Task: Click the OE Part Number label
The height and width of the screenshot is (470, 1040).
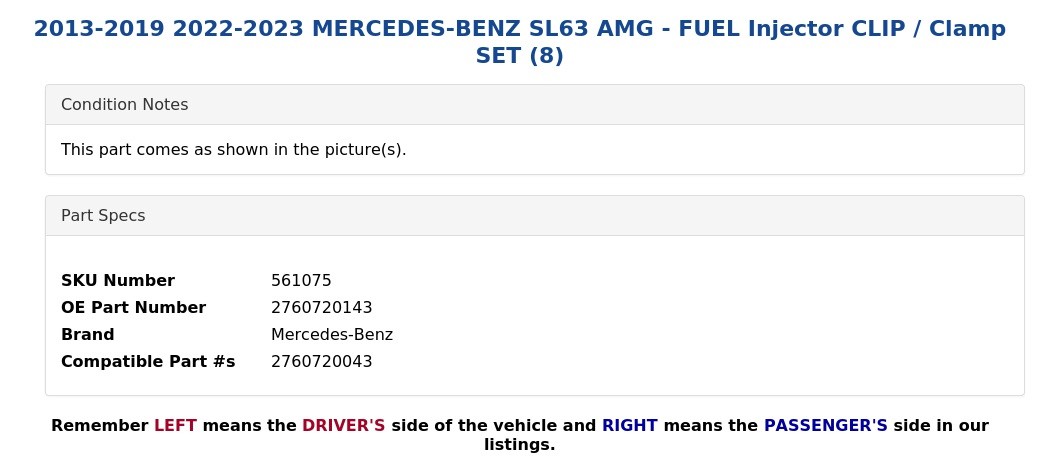Action: (133, 308)
